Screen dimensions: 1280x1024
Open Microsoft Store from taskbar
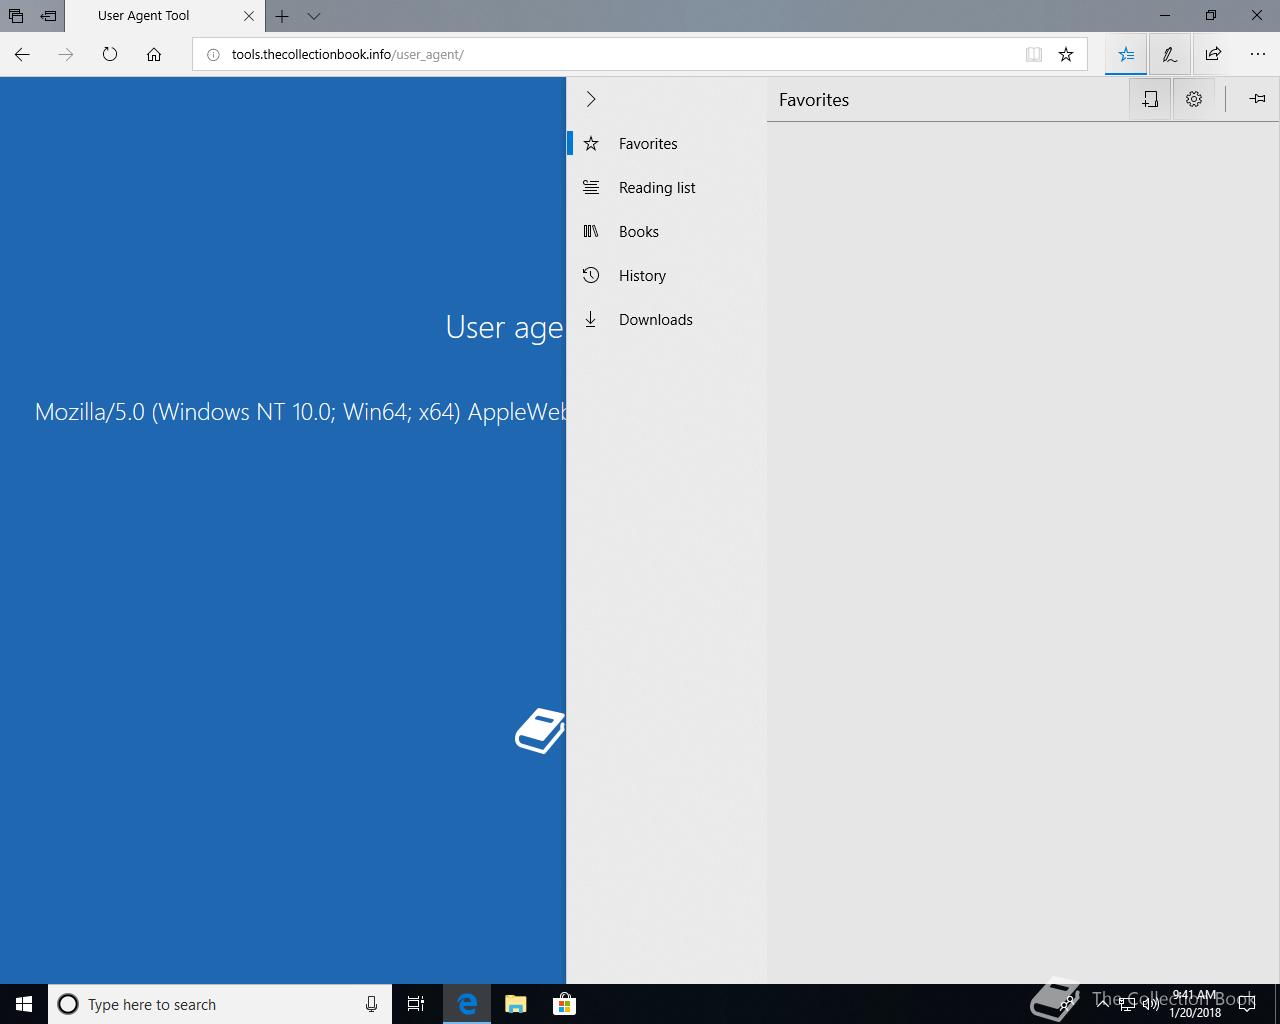tap(564, 1004)
